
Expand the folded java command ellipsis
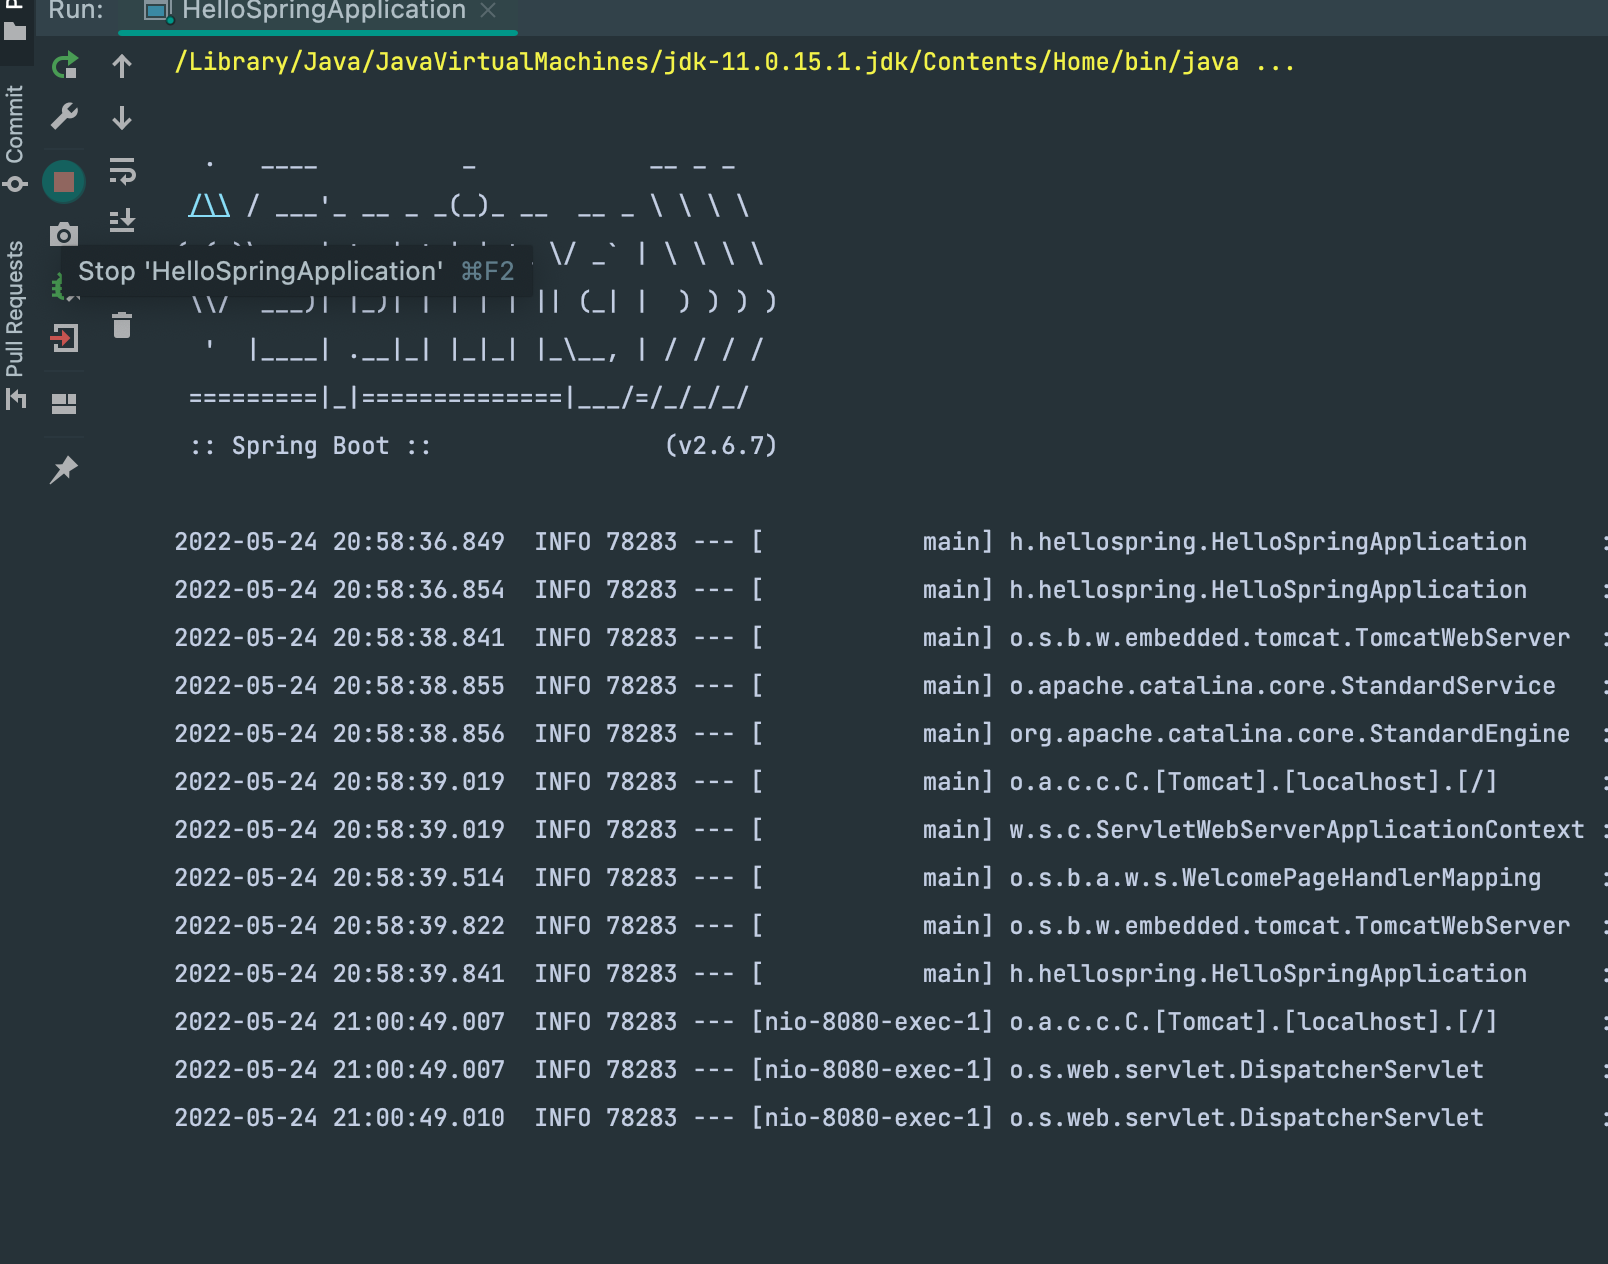1276,62
